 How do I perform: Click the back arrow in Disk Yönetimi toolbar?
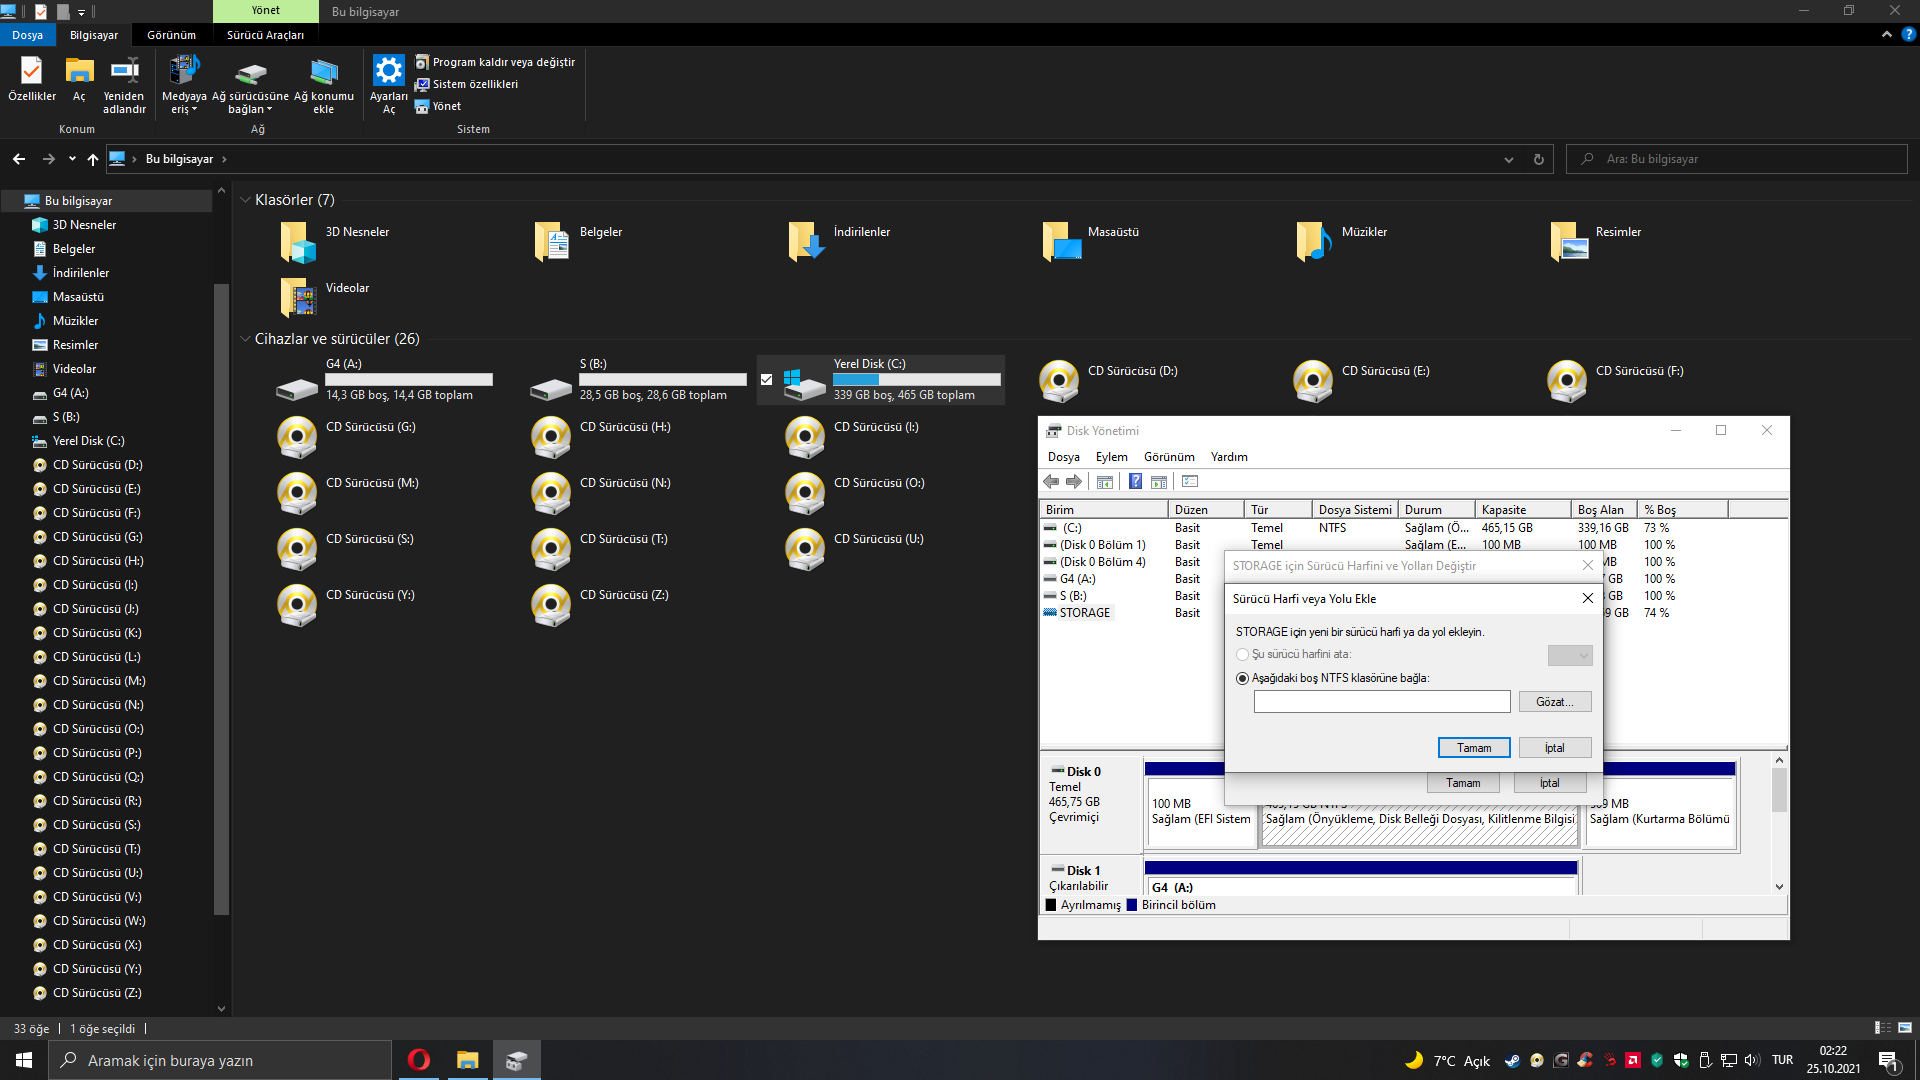point(1051,482)
